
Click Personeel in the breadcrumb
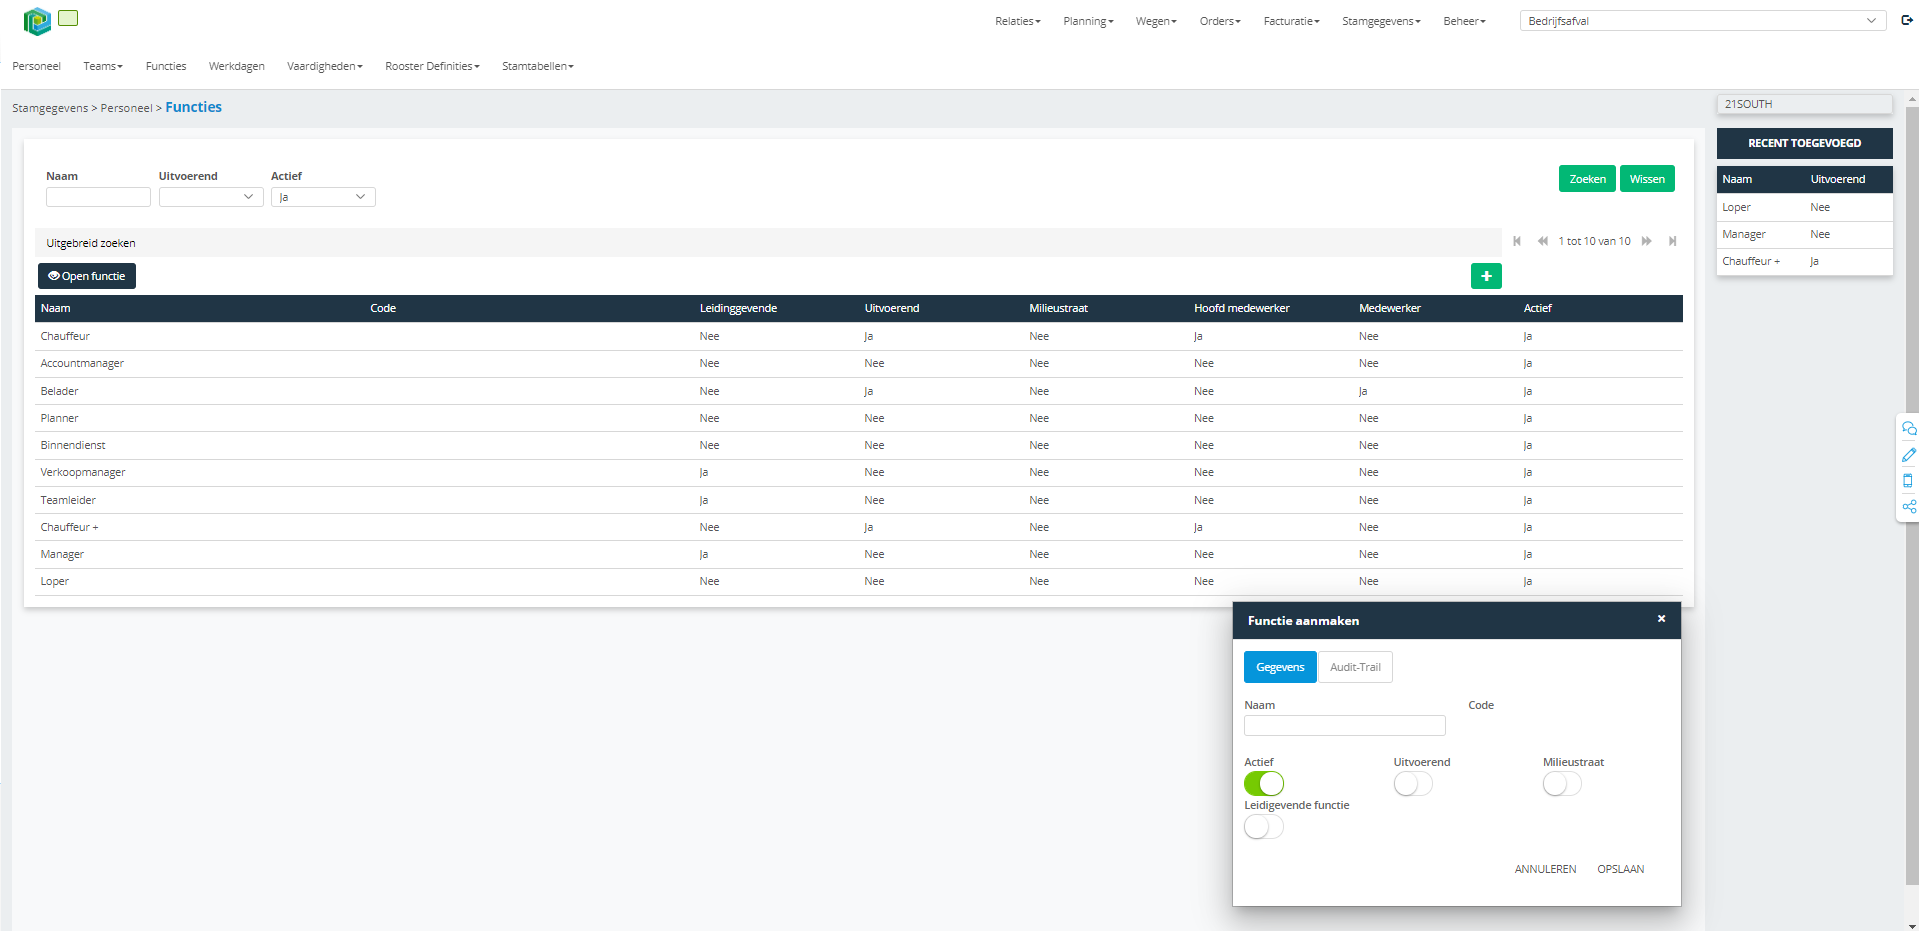click(x=126, y=108)
